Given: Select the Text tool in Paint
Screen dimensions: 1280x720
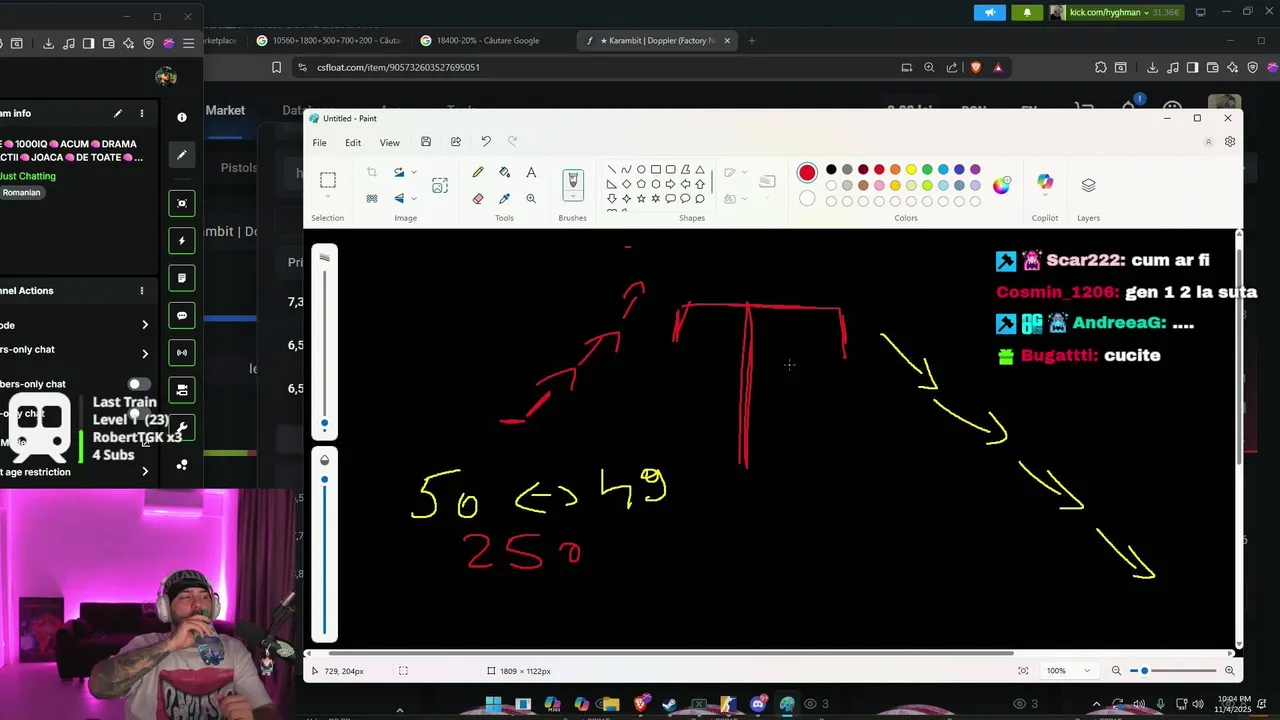Looking at the screenshot, I should click(531, 172).
